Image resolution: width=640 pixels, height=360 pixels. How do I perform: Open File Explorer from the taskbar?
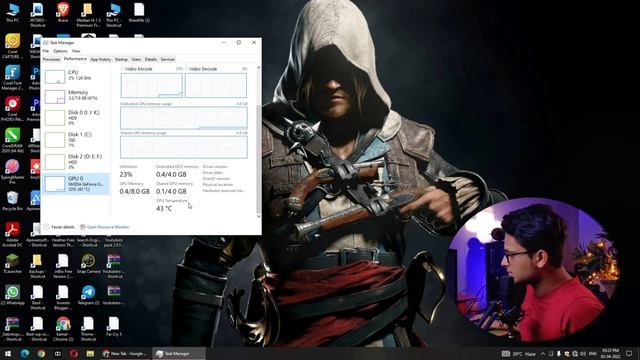pos(90,353)
